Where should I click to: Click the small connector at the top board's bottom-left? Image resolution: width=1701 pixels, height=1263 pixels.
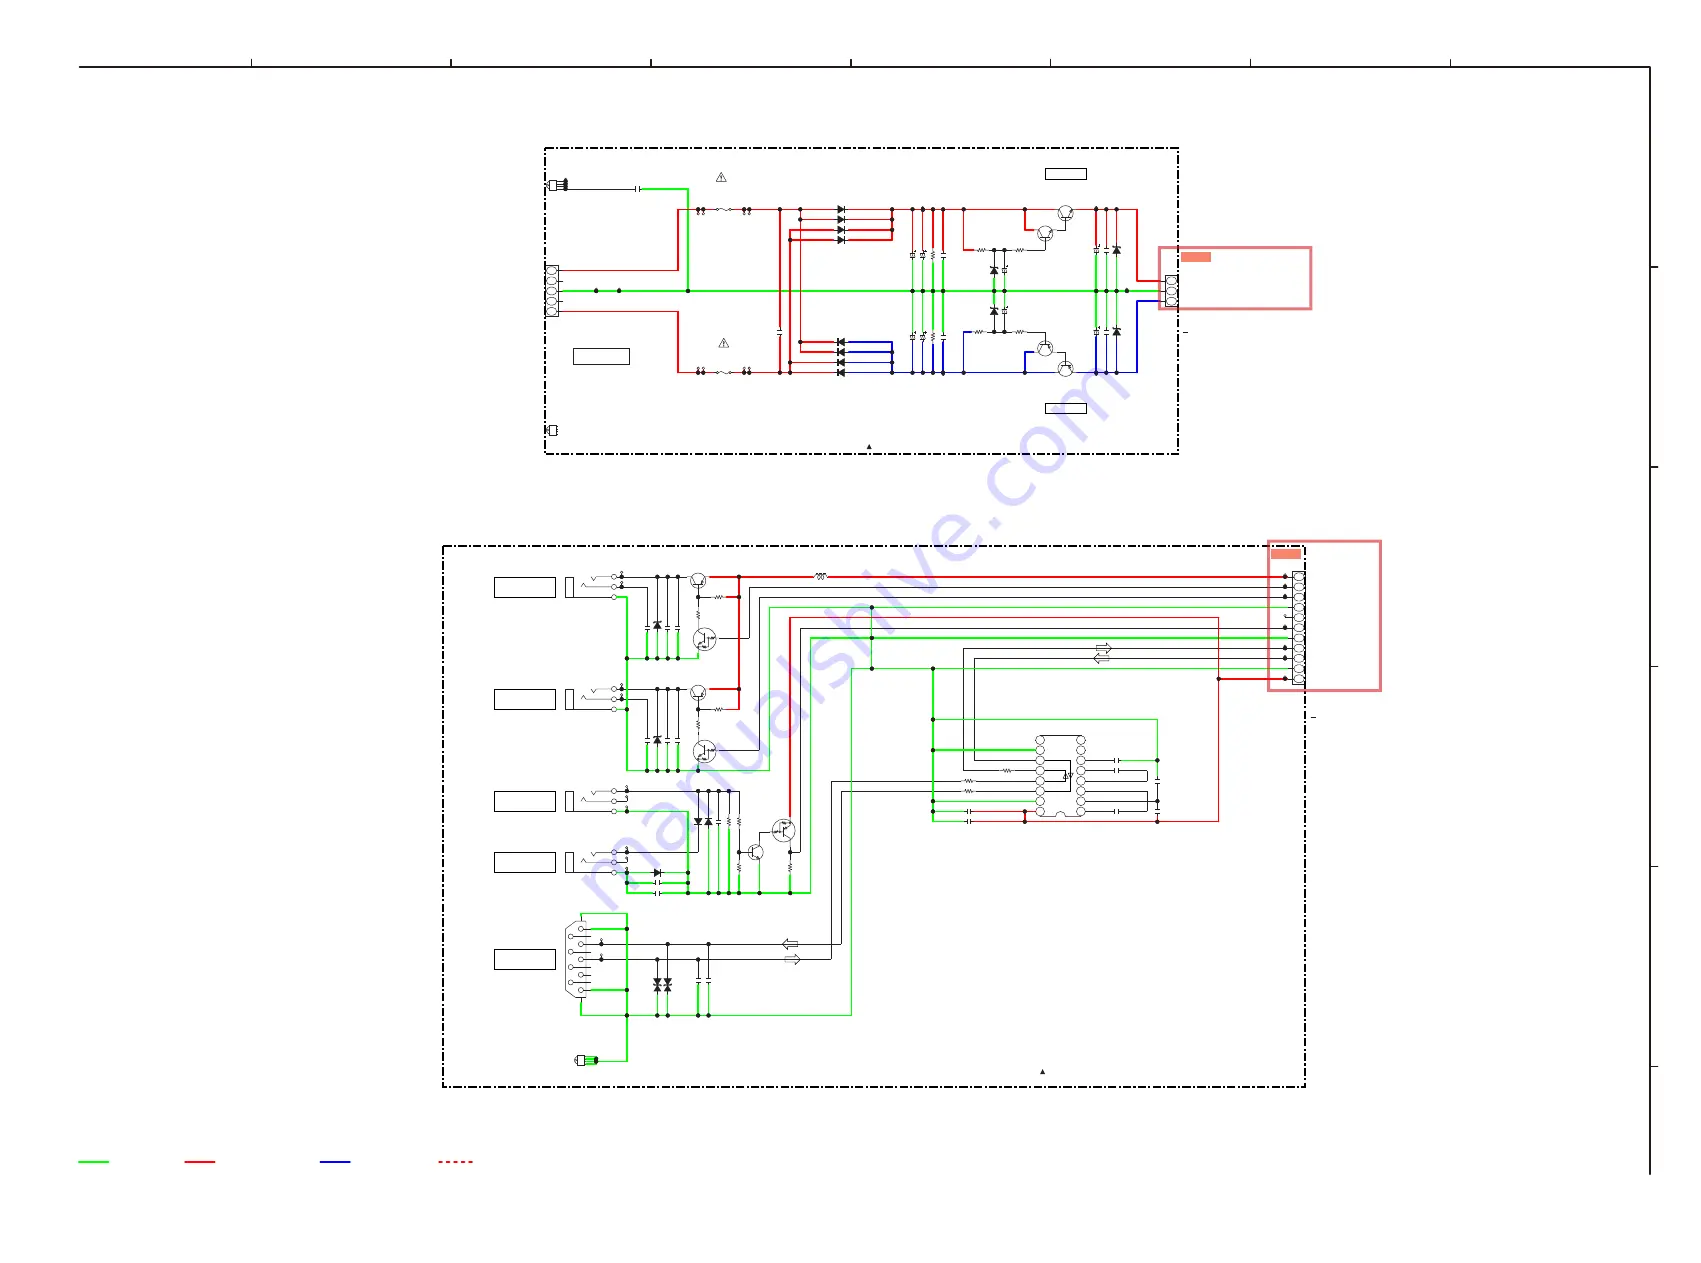552,430
